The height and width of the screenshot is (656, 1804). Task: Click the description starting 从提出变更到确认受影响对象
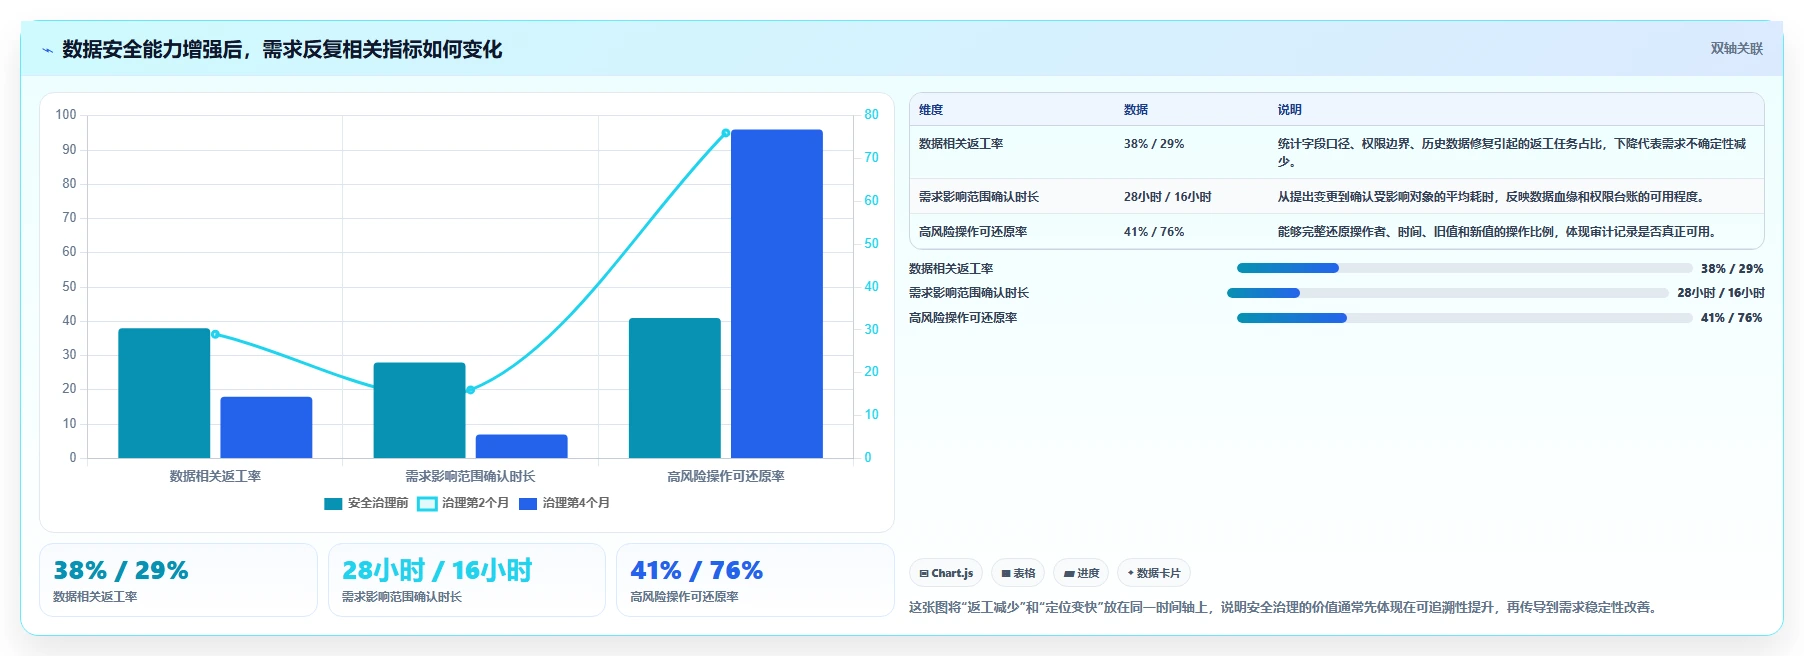pos(1490,197)
